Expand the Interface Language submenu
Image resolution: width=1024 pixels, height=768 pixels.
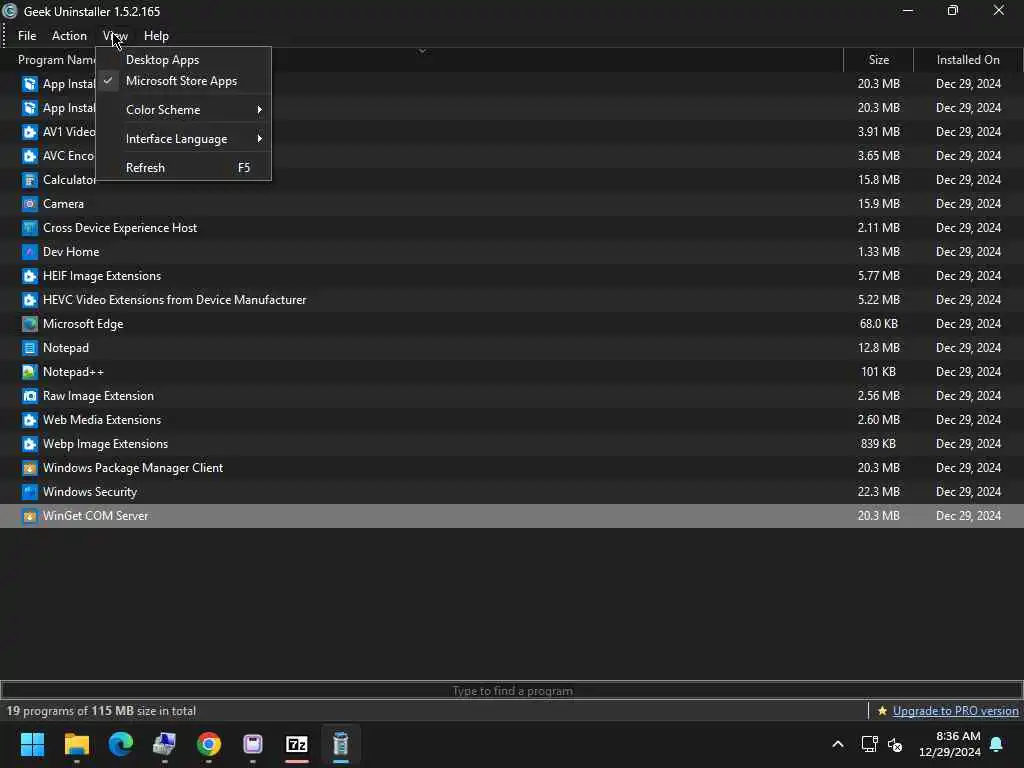pos(182,138)
